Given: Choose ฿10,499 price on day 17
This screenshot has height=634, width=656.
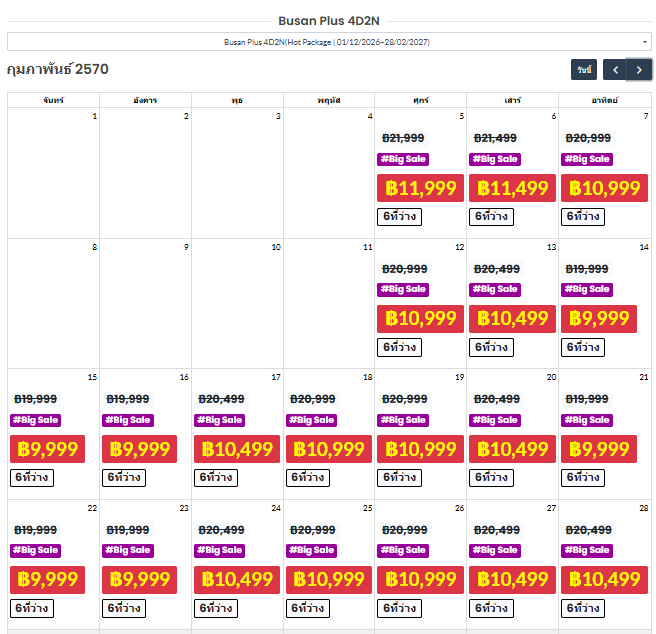Looking at the screenshot, I should coord(237,449).
